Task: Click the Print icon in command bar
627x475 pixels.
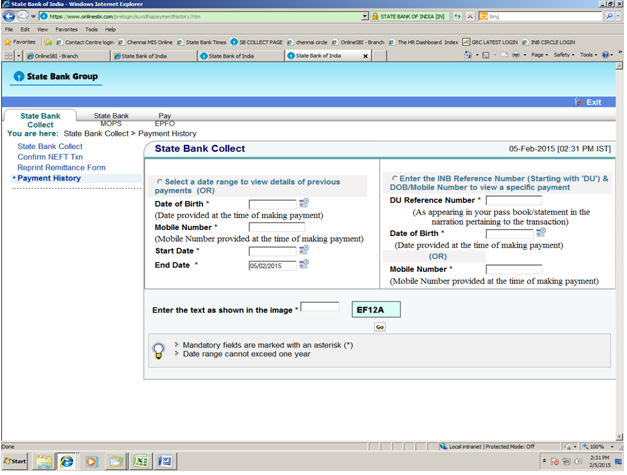Action: [x=516, y=55]
